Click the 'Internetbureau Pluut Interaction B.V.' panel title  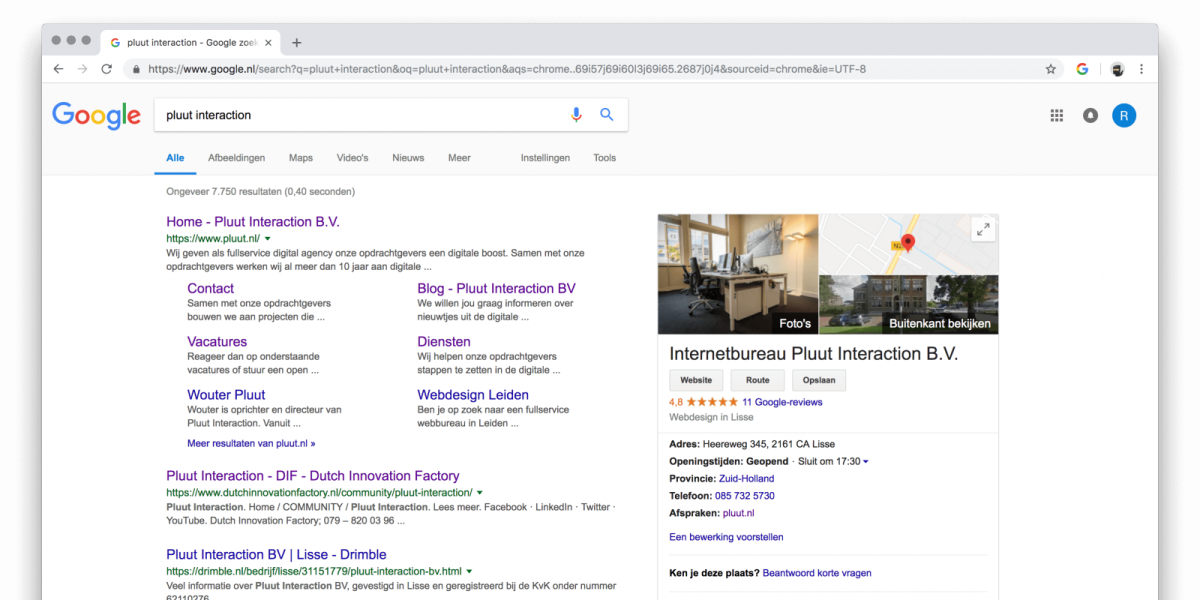814,354
